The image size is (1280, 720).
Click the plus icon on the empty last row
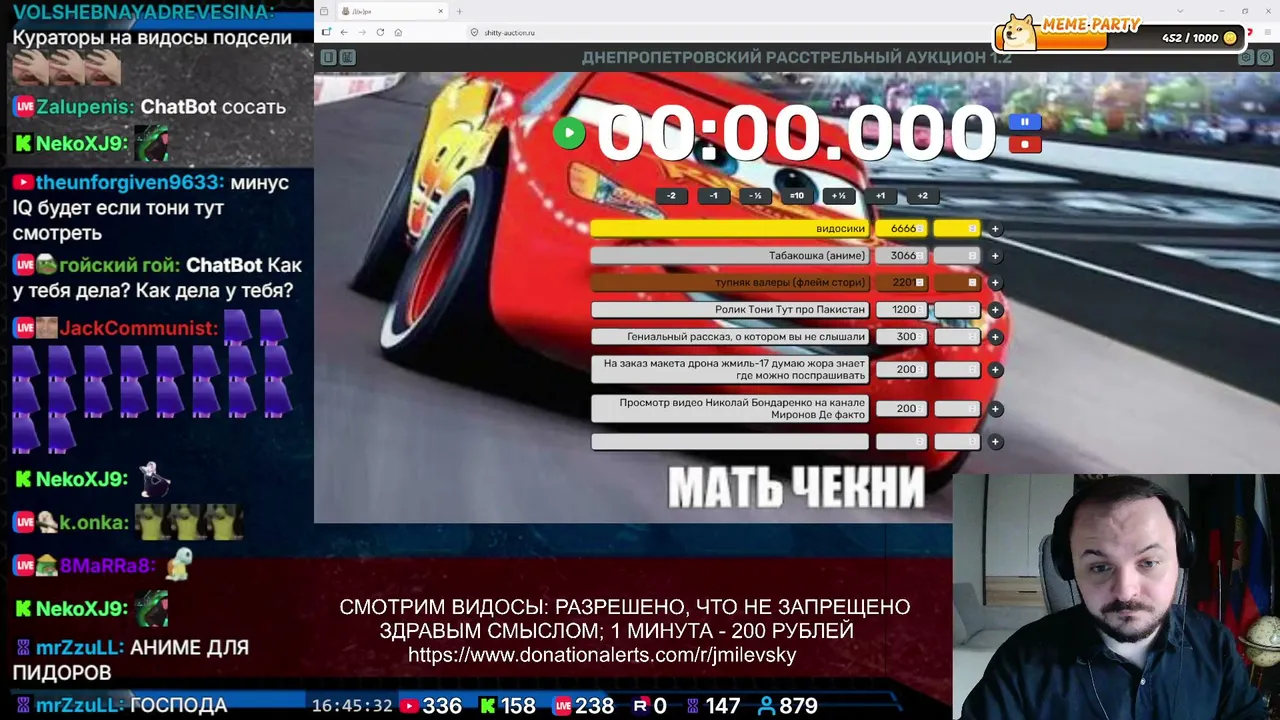(x=995, y=442)
